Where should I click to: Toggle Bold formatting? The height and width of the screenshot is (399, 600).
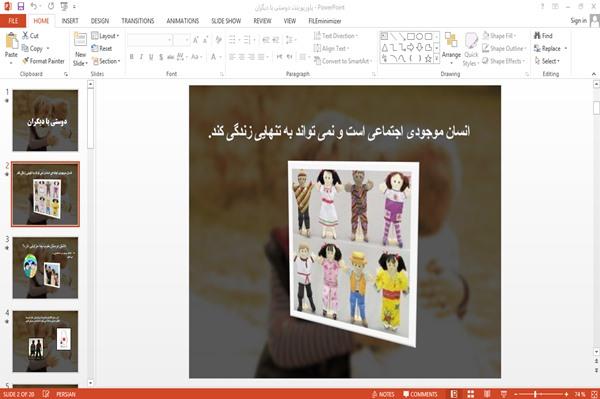tap(132, 57)
